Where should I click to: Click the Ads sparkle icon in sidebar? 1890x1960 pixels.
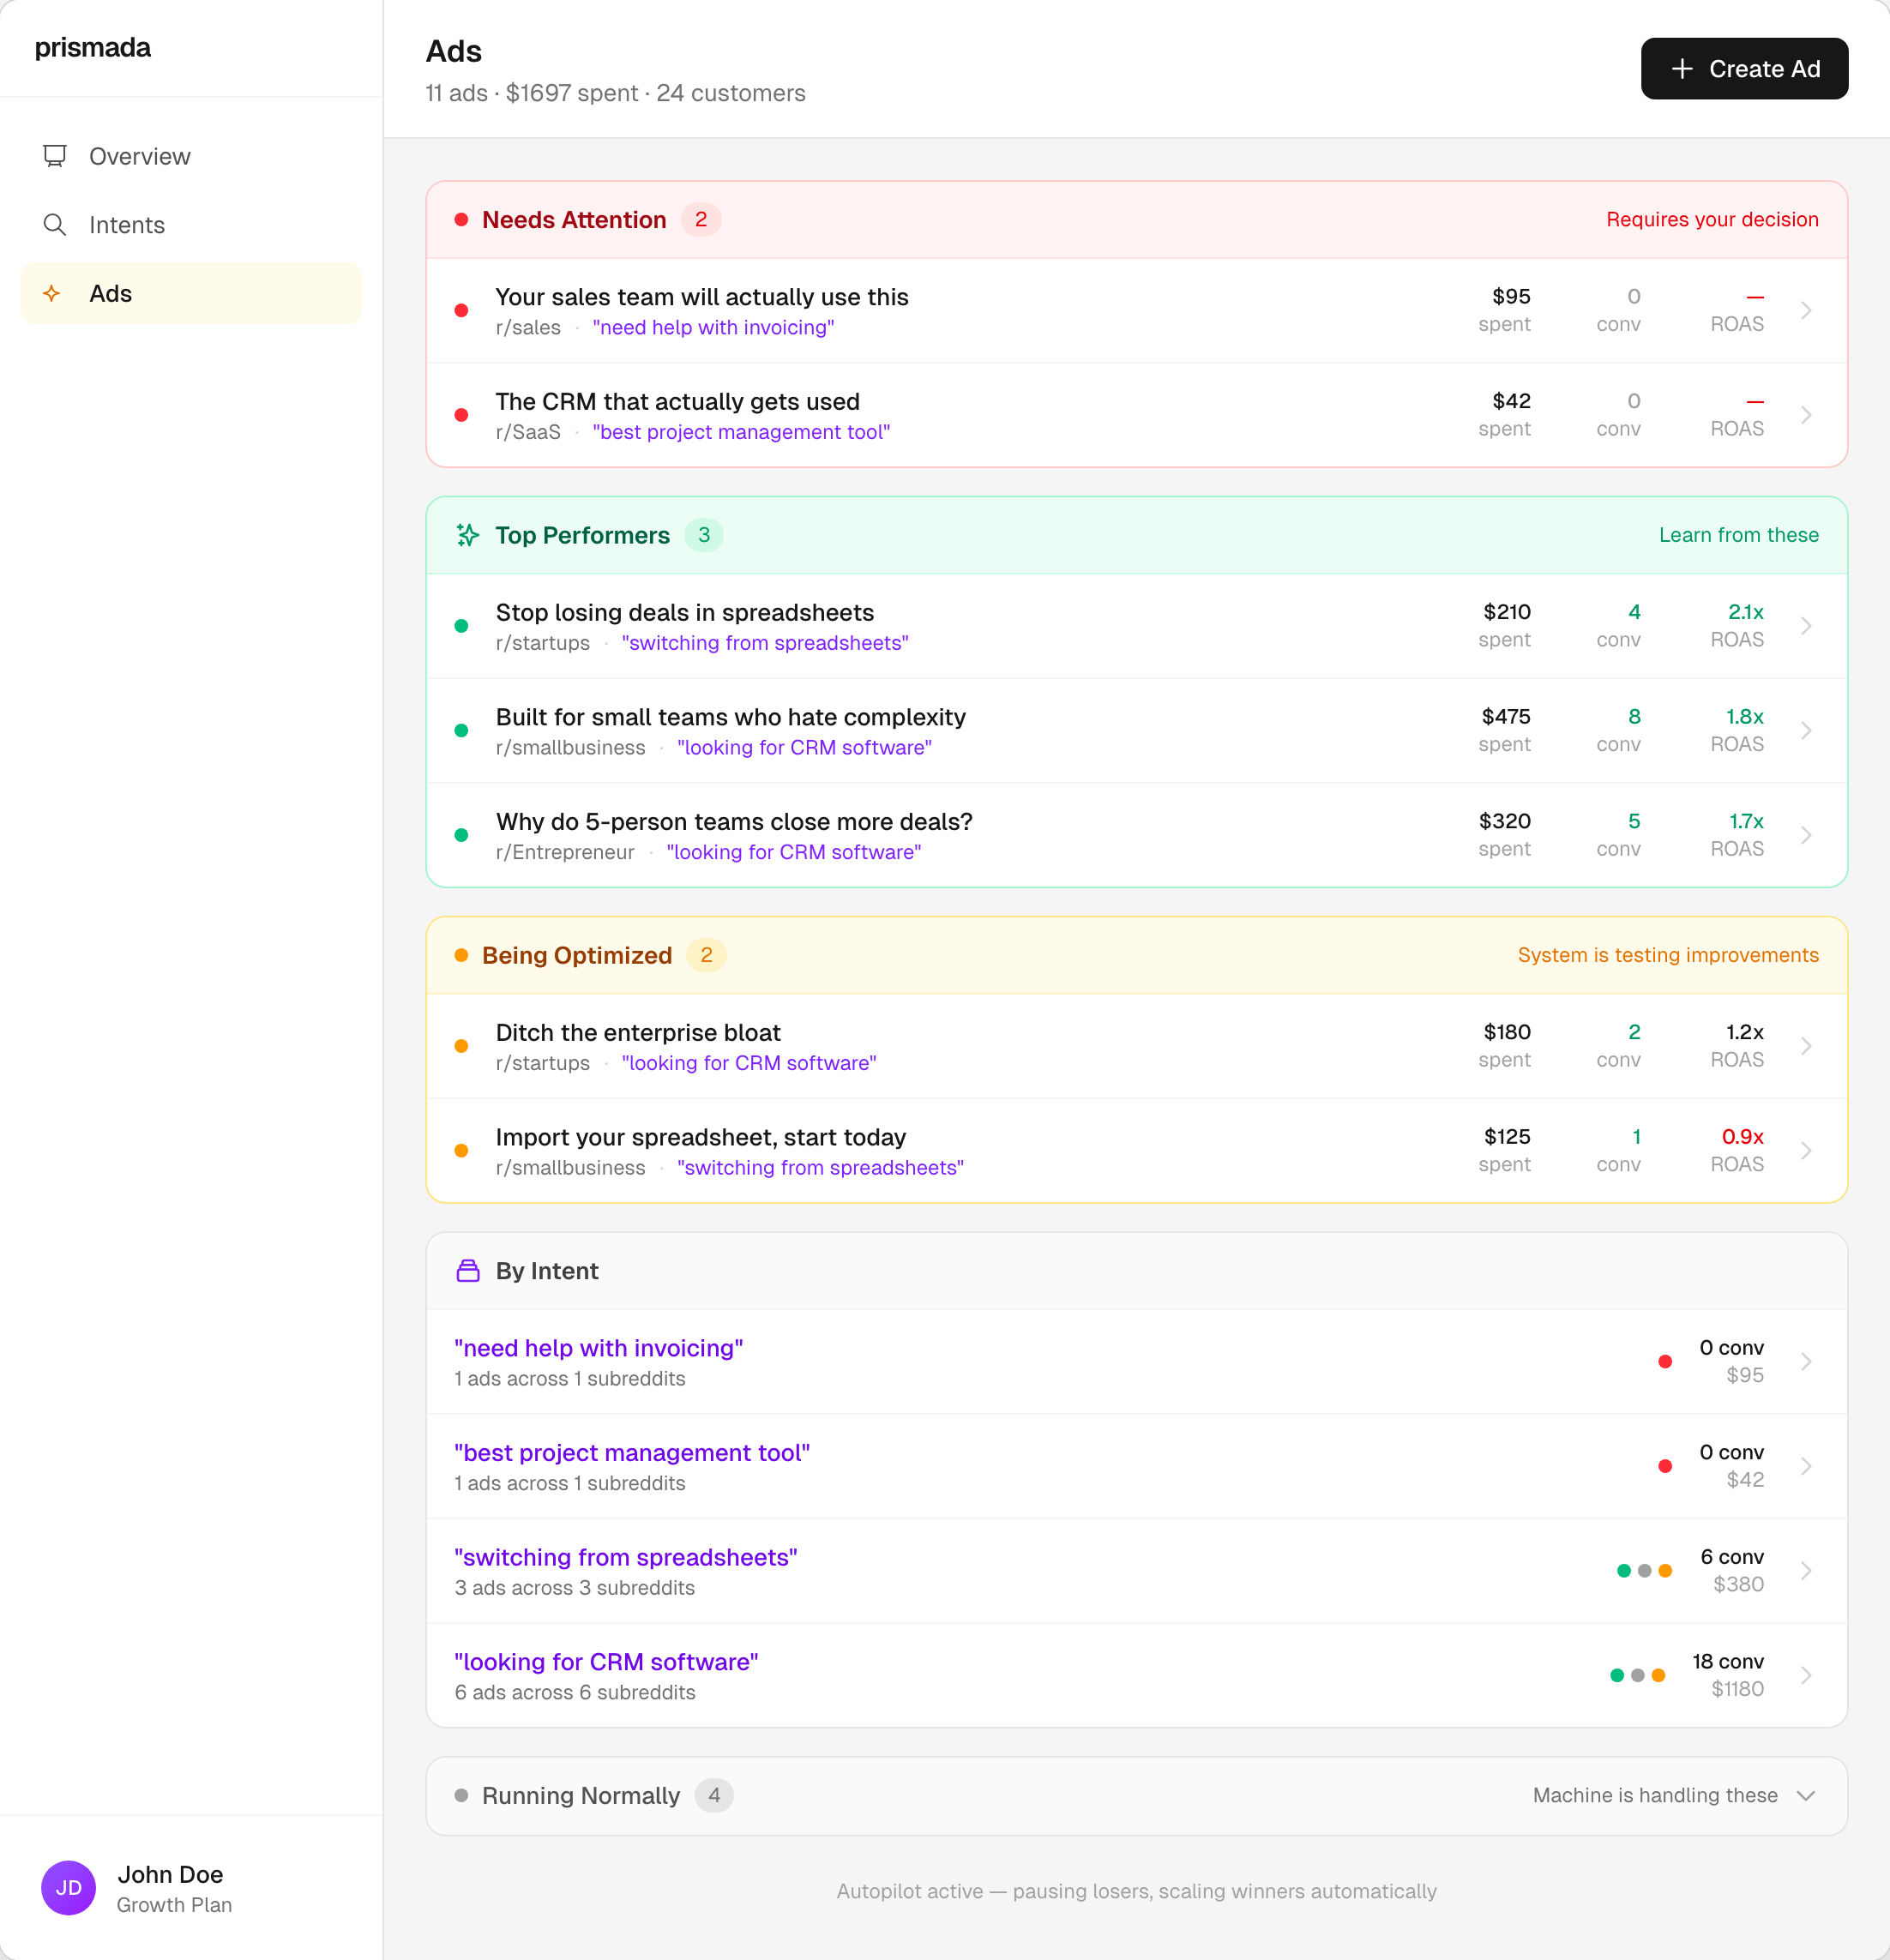tap(52, 293)
